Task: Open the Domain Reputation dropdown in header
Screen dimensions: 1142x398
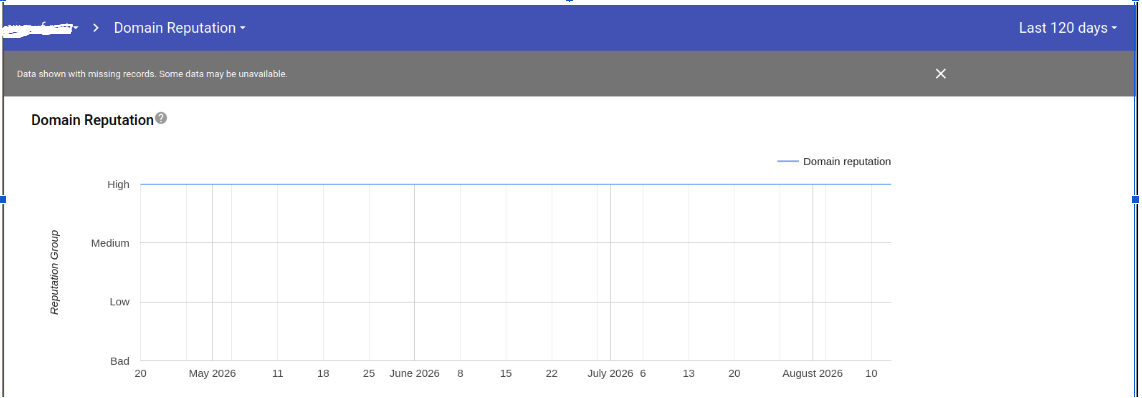Action: click(x=180, y=28)
